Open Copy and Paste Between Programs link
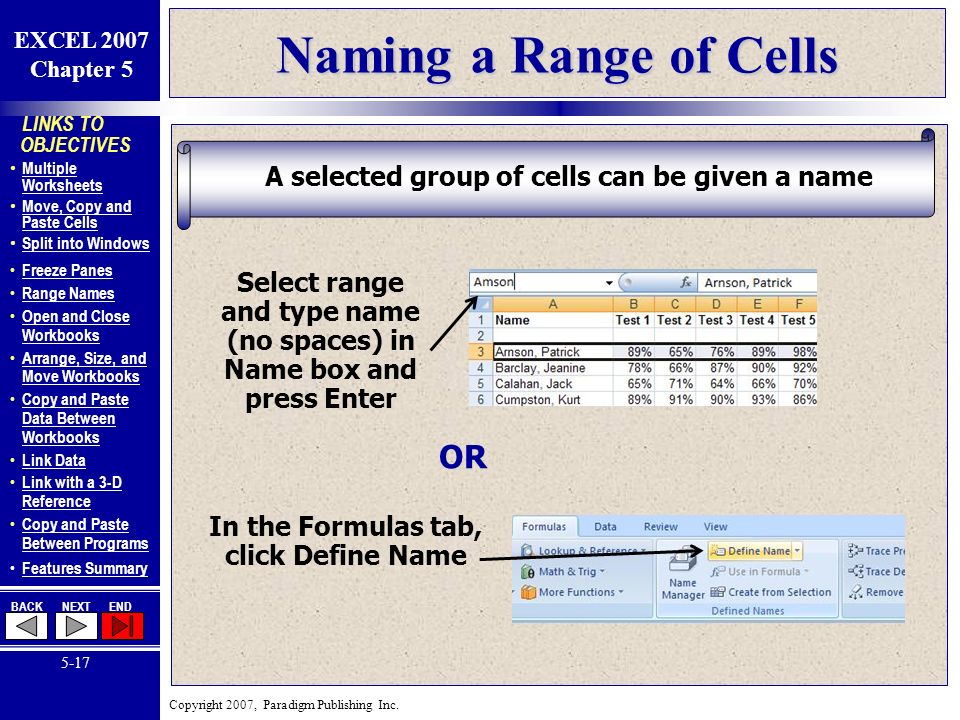 coord(85,534)
